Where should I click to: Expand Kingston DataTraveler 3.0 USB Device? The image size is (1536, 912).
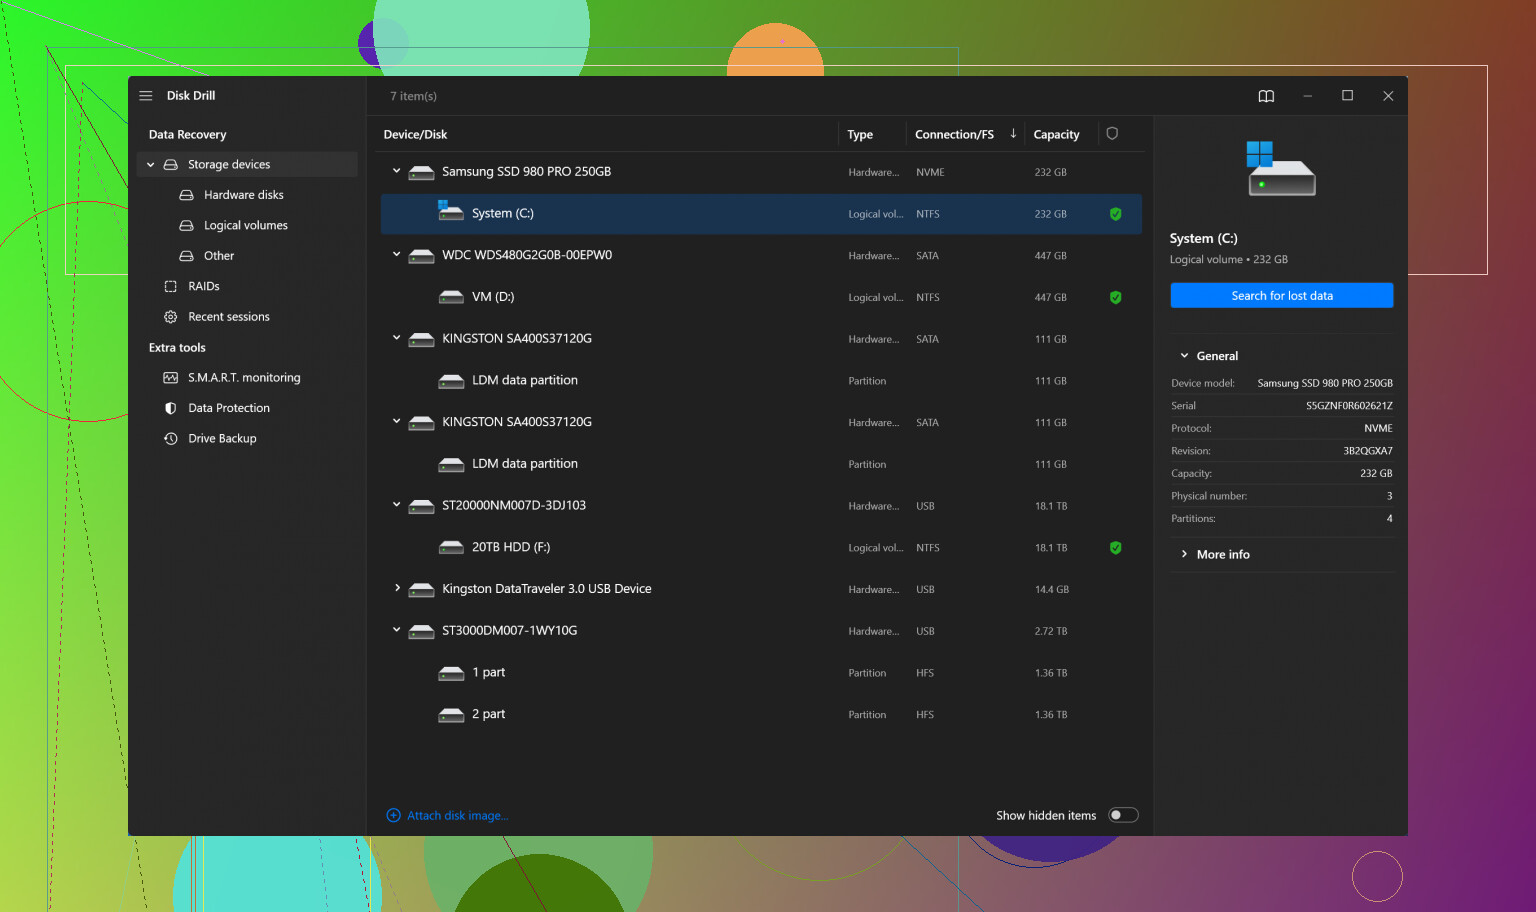point(397,589)
